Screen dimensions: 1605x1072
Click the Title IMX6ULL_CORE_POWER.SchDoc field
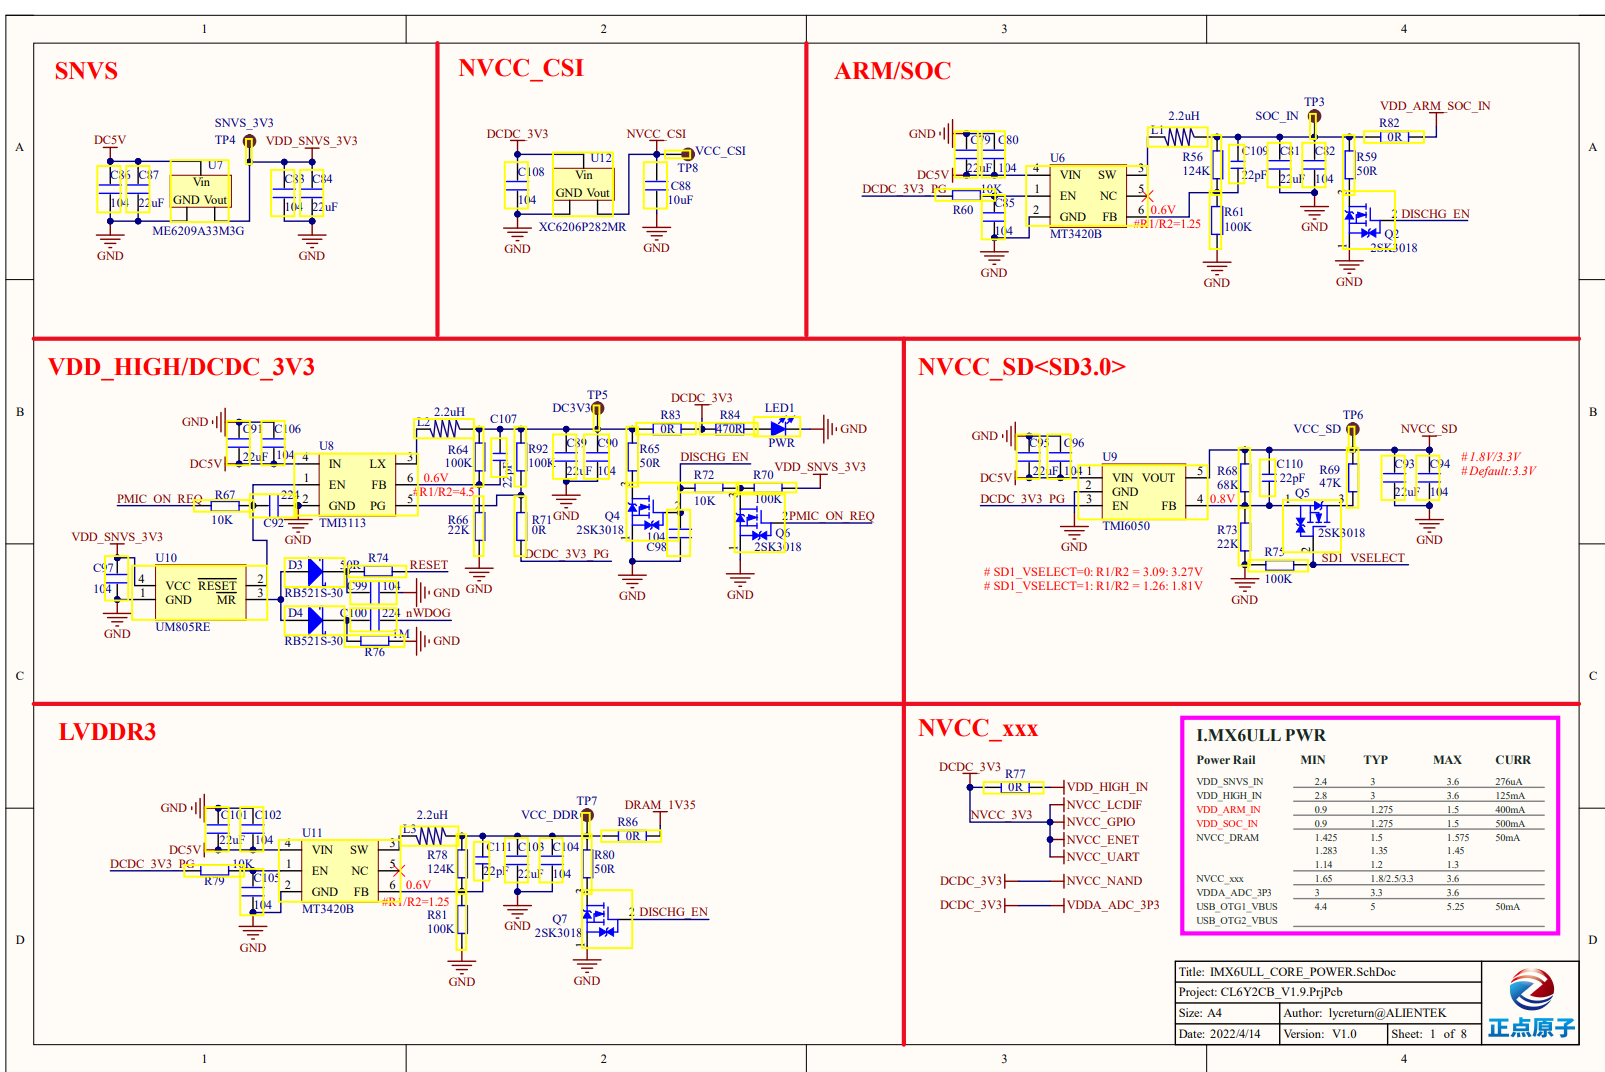(1328, 972)
